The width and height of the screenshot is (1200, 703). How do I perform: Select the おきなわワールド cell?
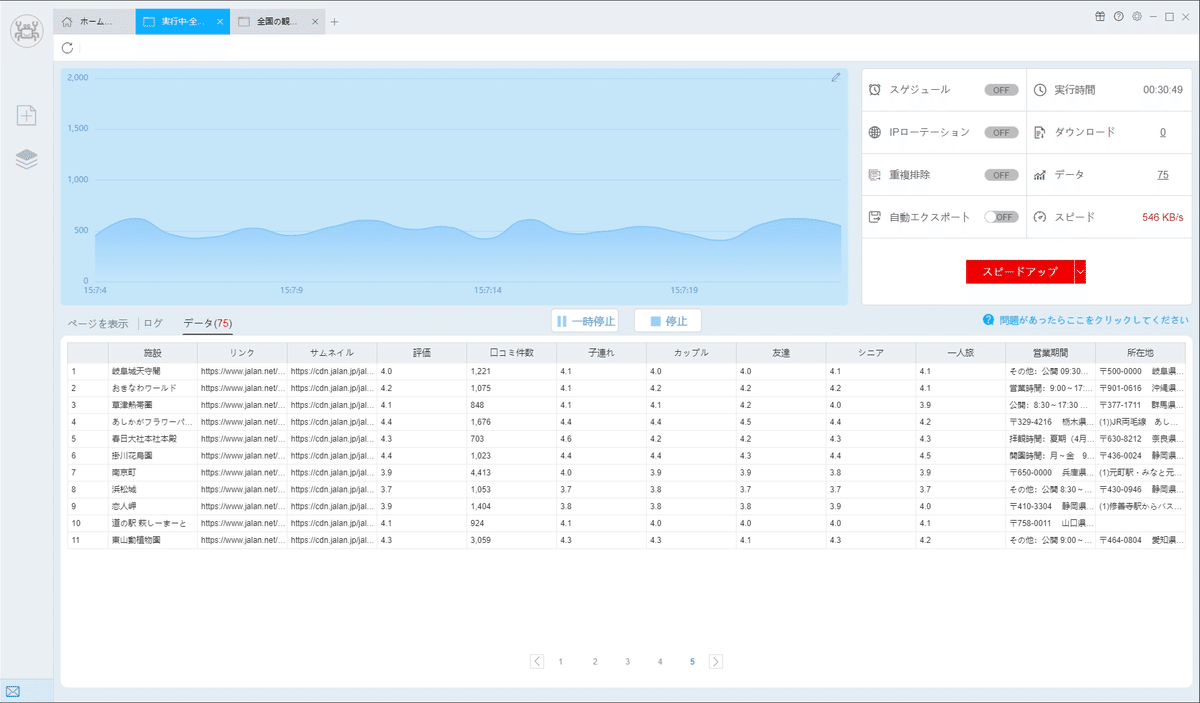[153, 388]
